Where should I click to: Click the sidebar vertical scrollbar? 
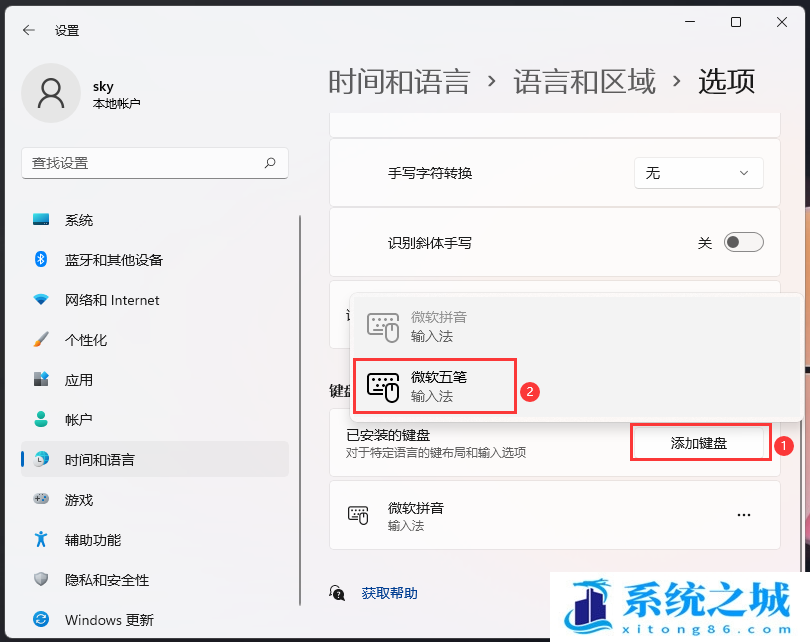click(300, 411)
